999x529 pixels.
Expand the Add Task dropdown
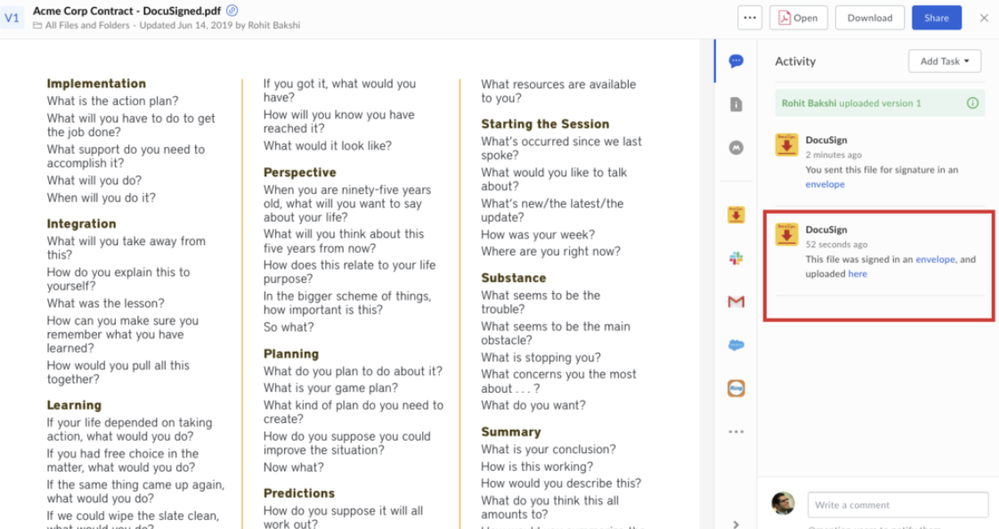click(944, 61)
